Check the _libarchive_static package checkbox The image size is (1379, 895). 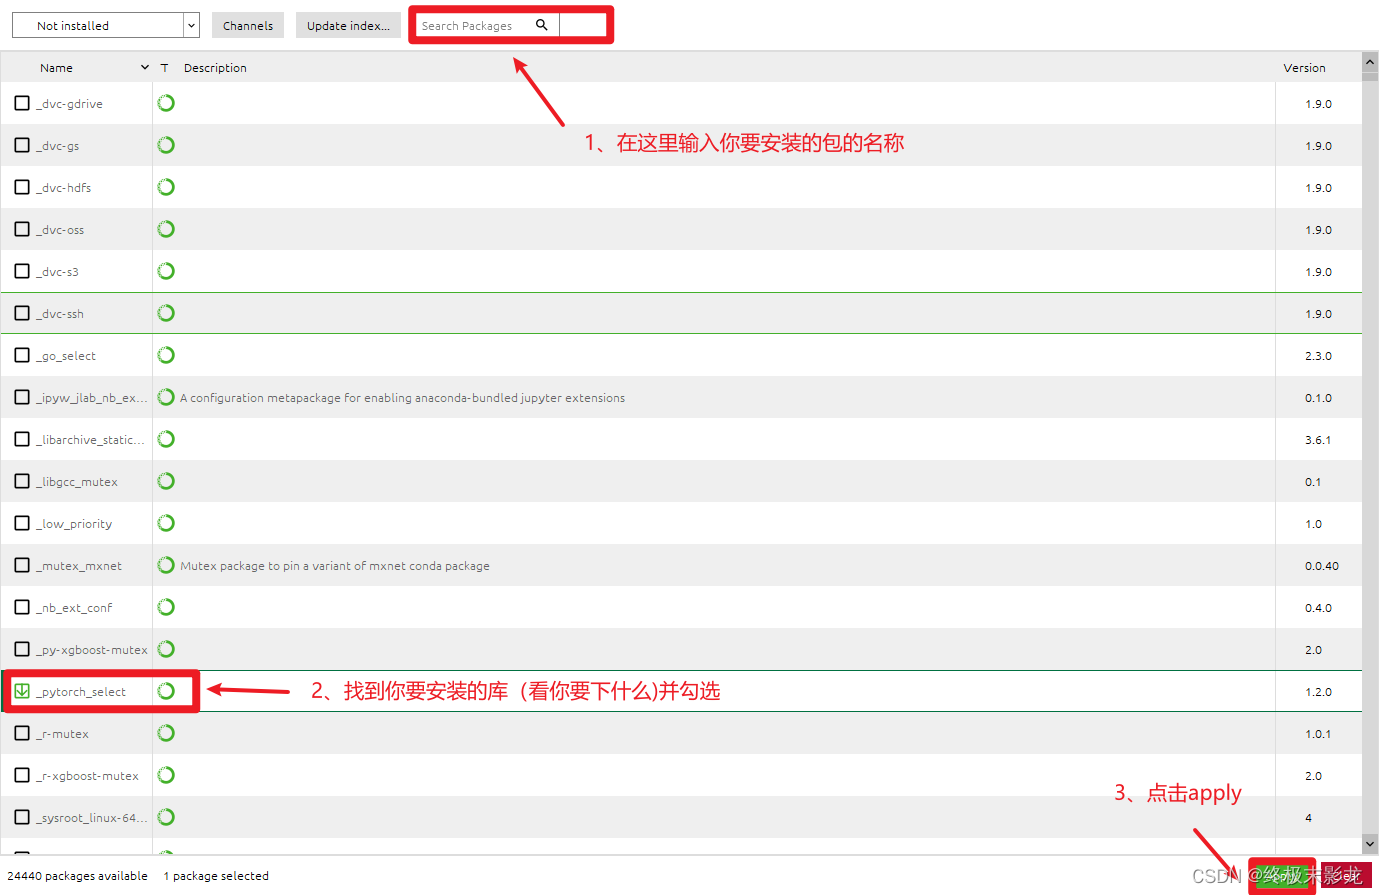[22, 439]
